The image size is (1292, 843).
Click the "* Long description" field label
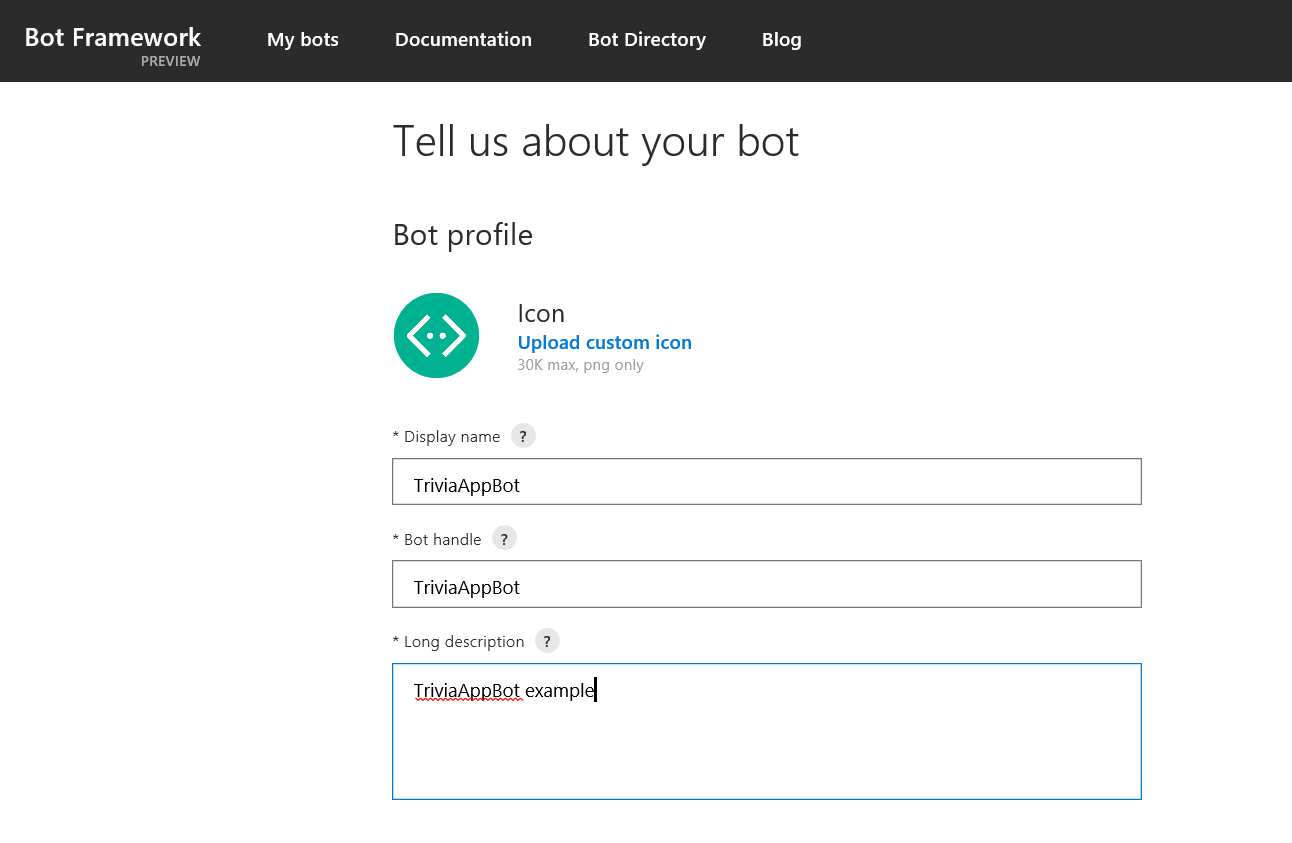tap(458, 642)
